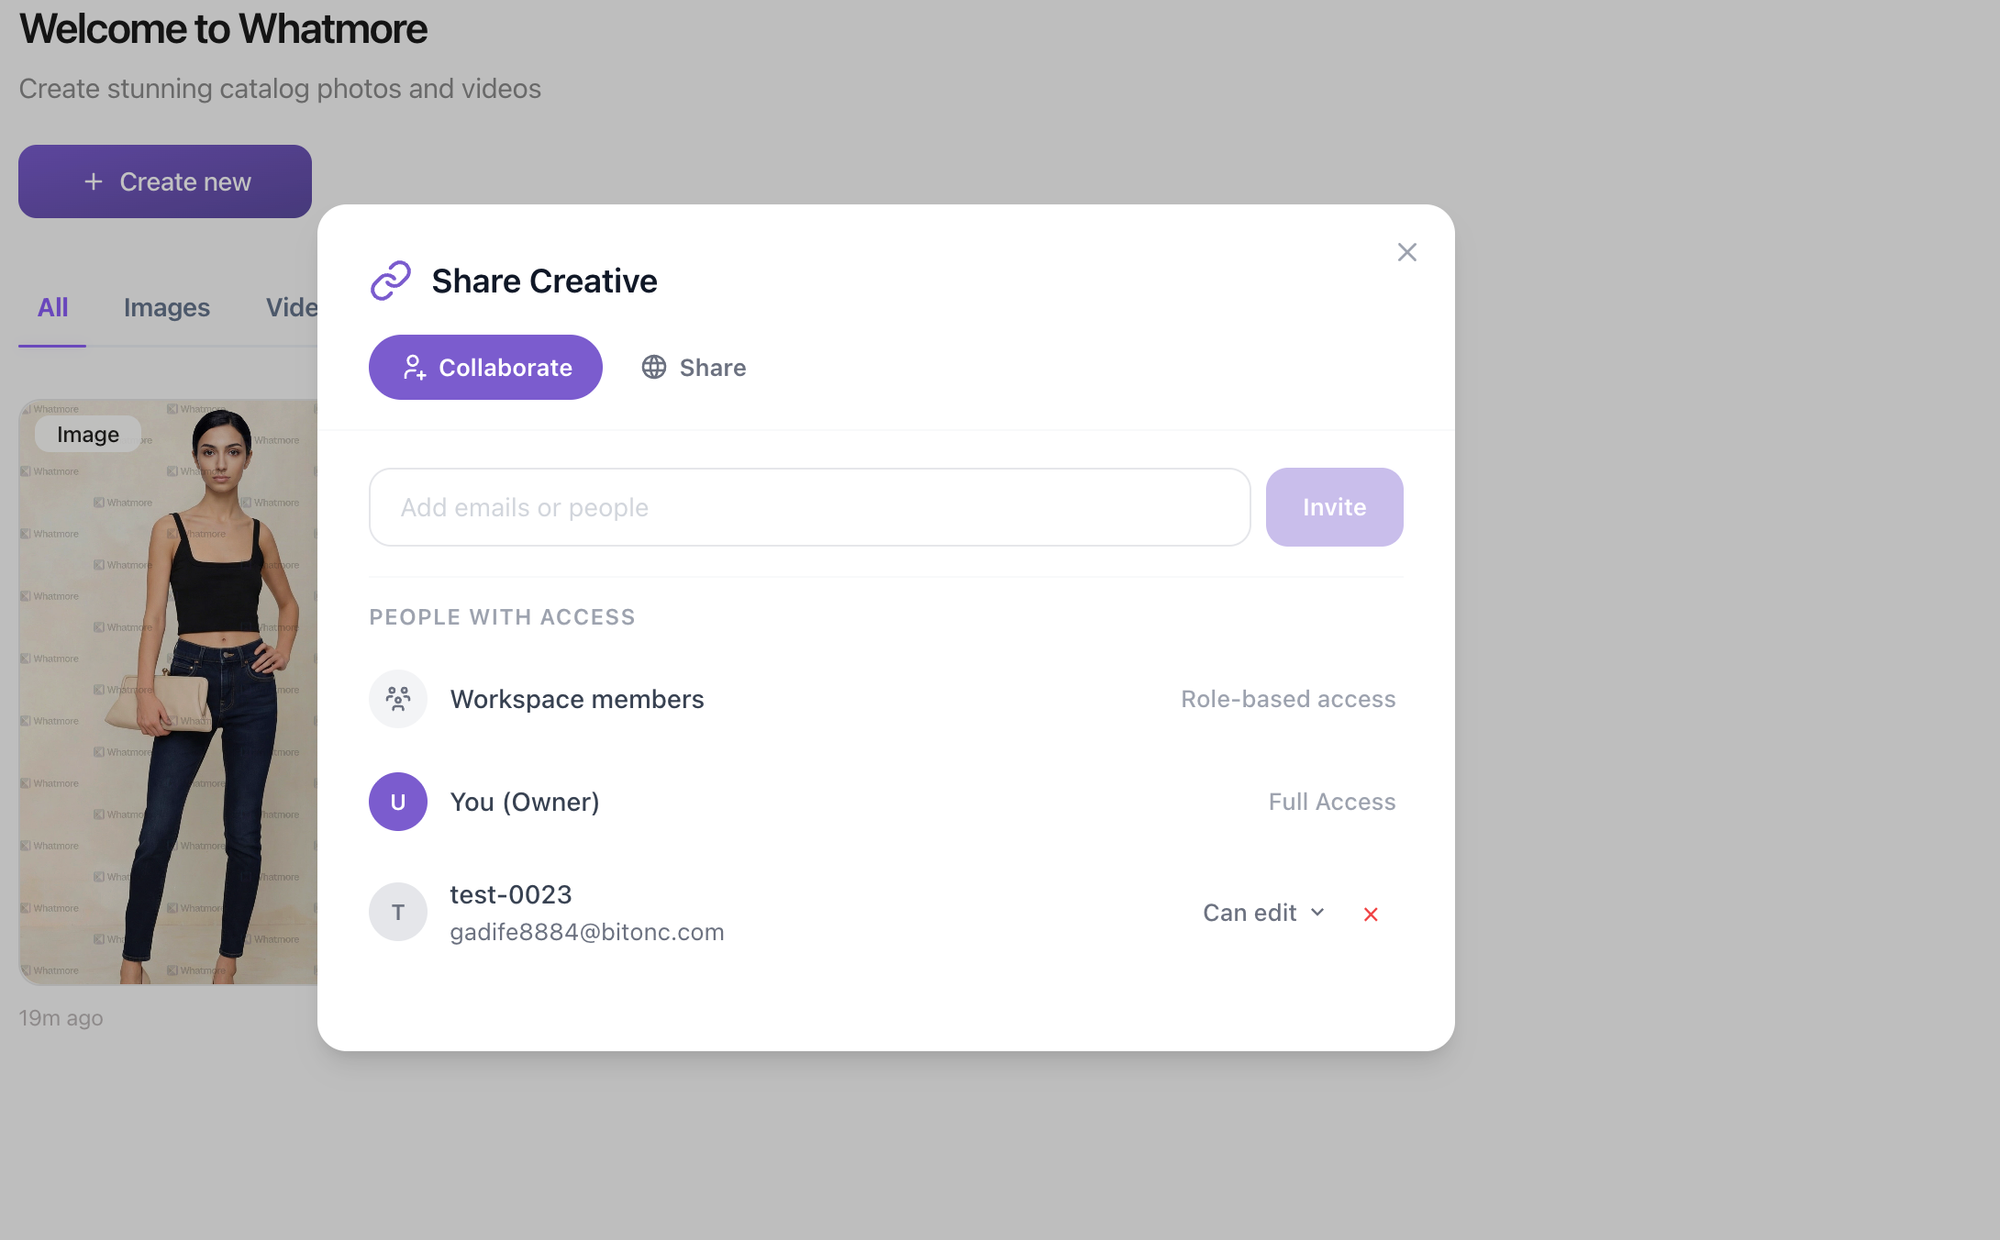Image resolution: width=2000 pixels, height=1240 pixels.
Task: Click the gadife8884@bitonc.com email text
Action: tap(586, 932)
